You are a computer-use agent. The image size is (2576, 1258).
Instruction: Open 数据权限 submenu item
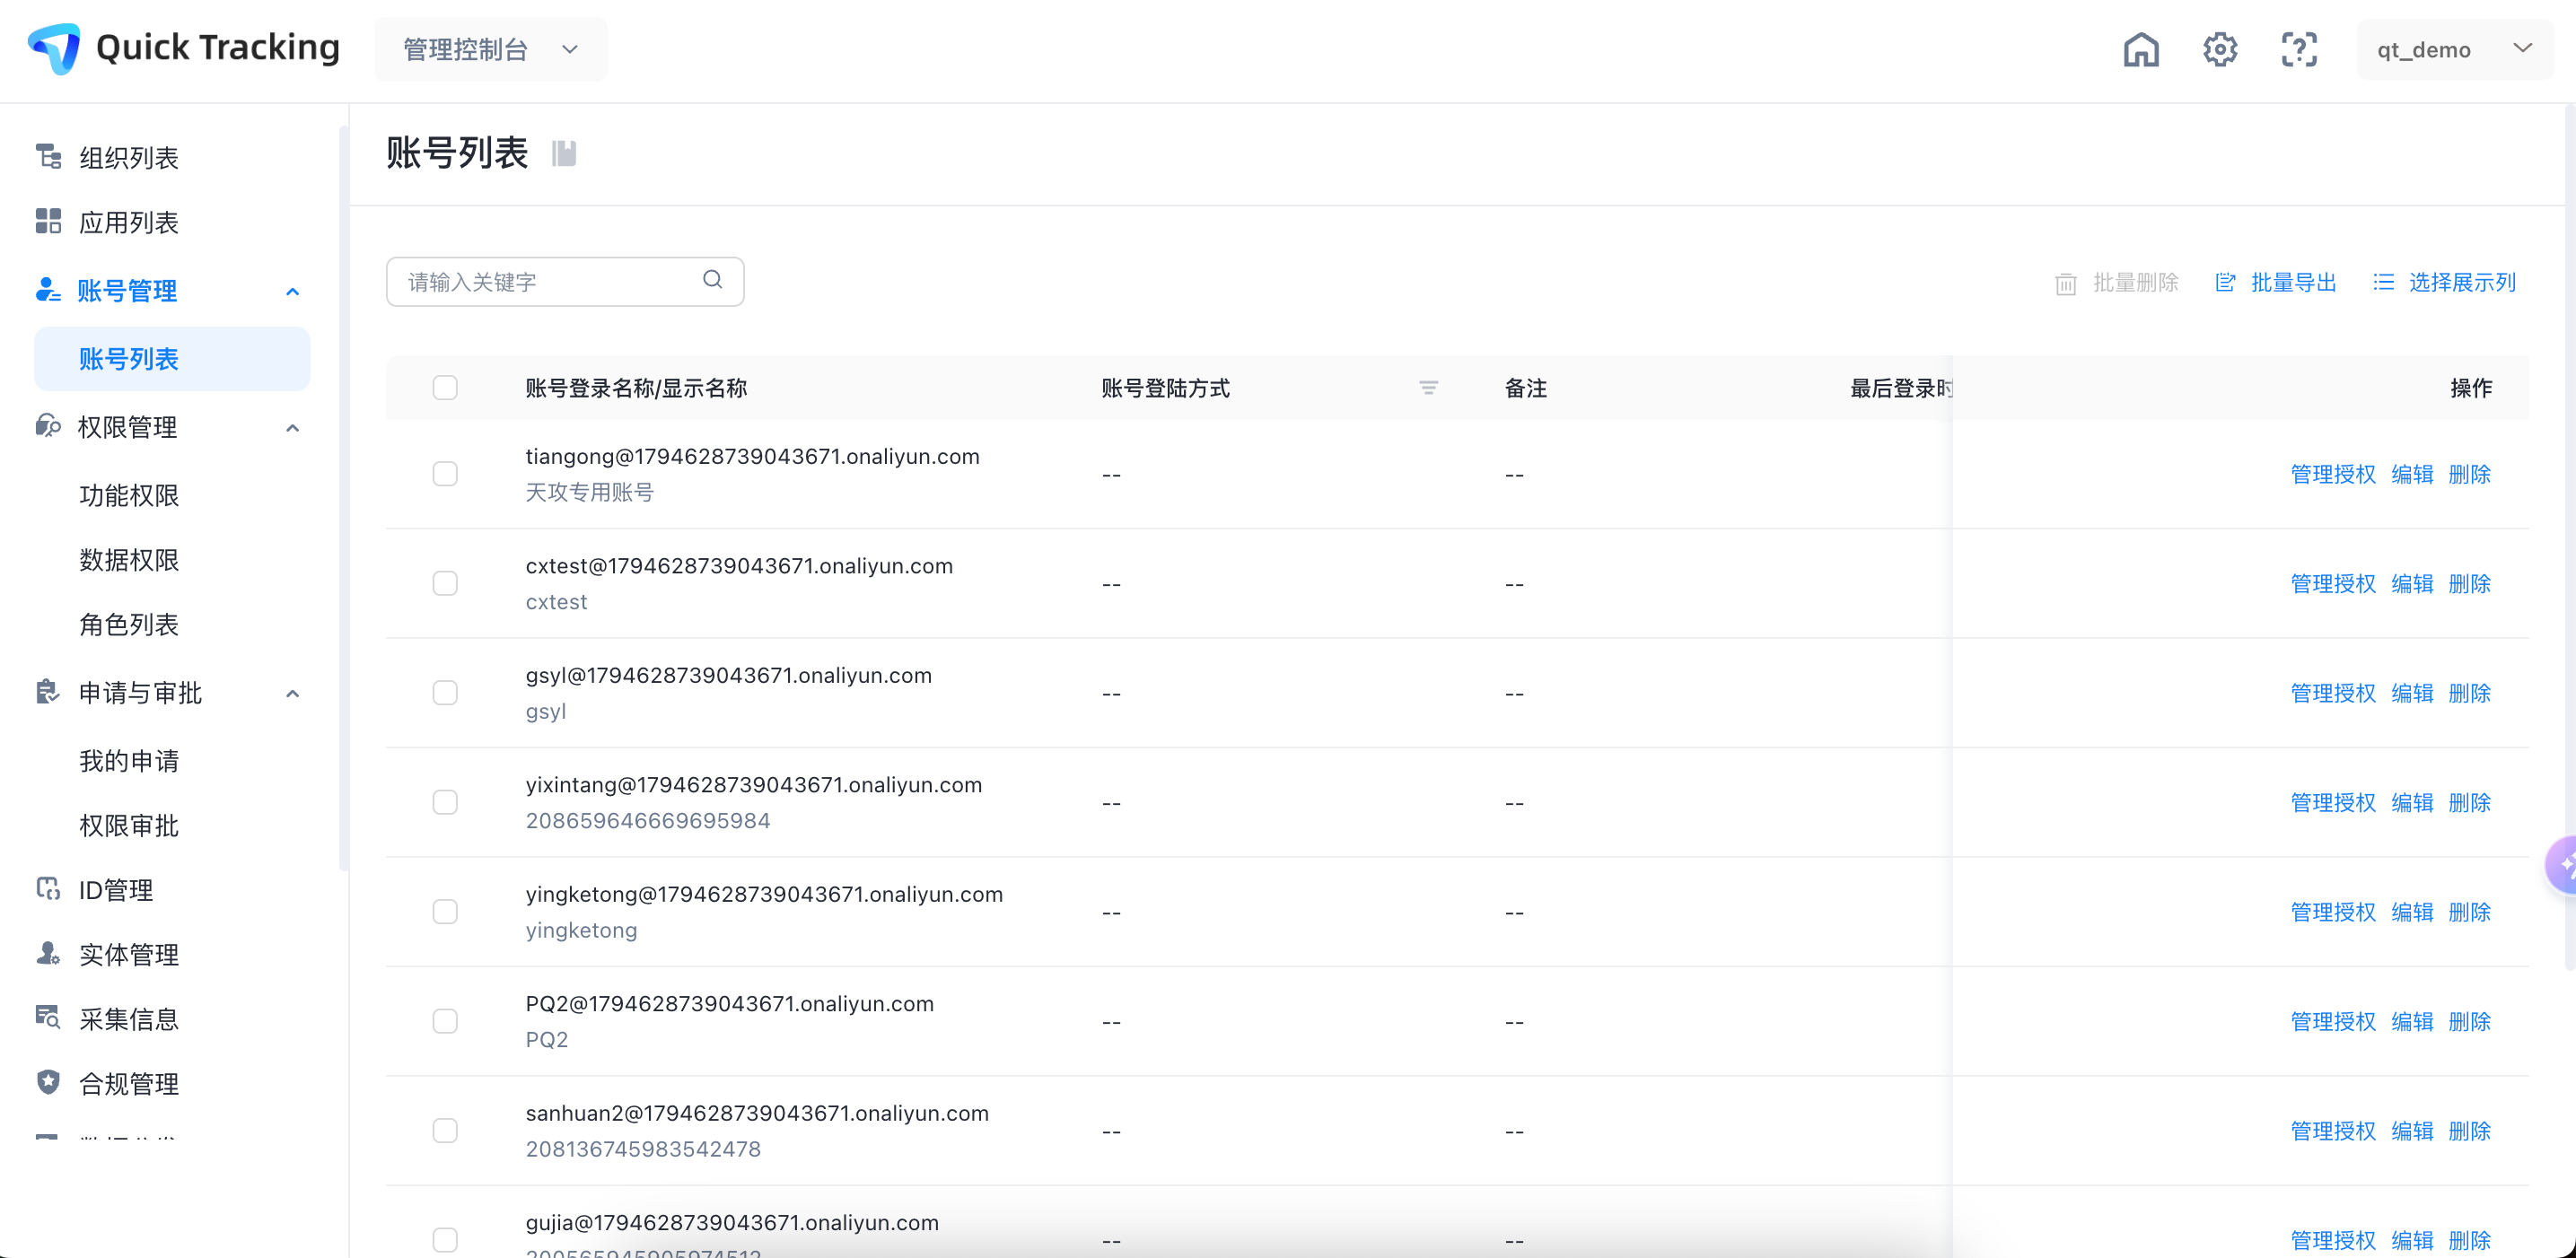(129, 559)
